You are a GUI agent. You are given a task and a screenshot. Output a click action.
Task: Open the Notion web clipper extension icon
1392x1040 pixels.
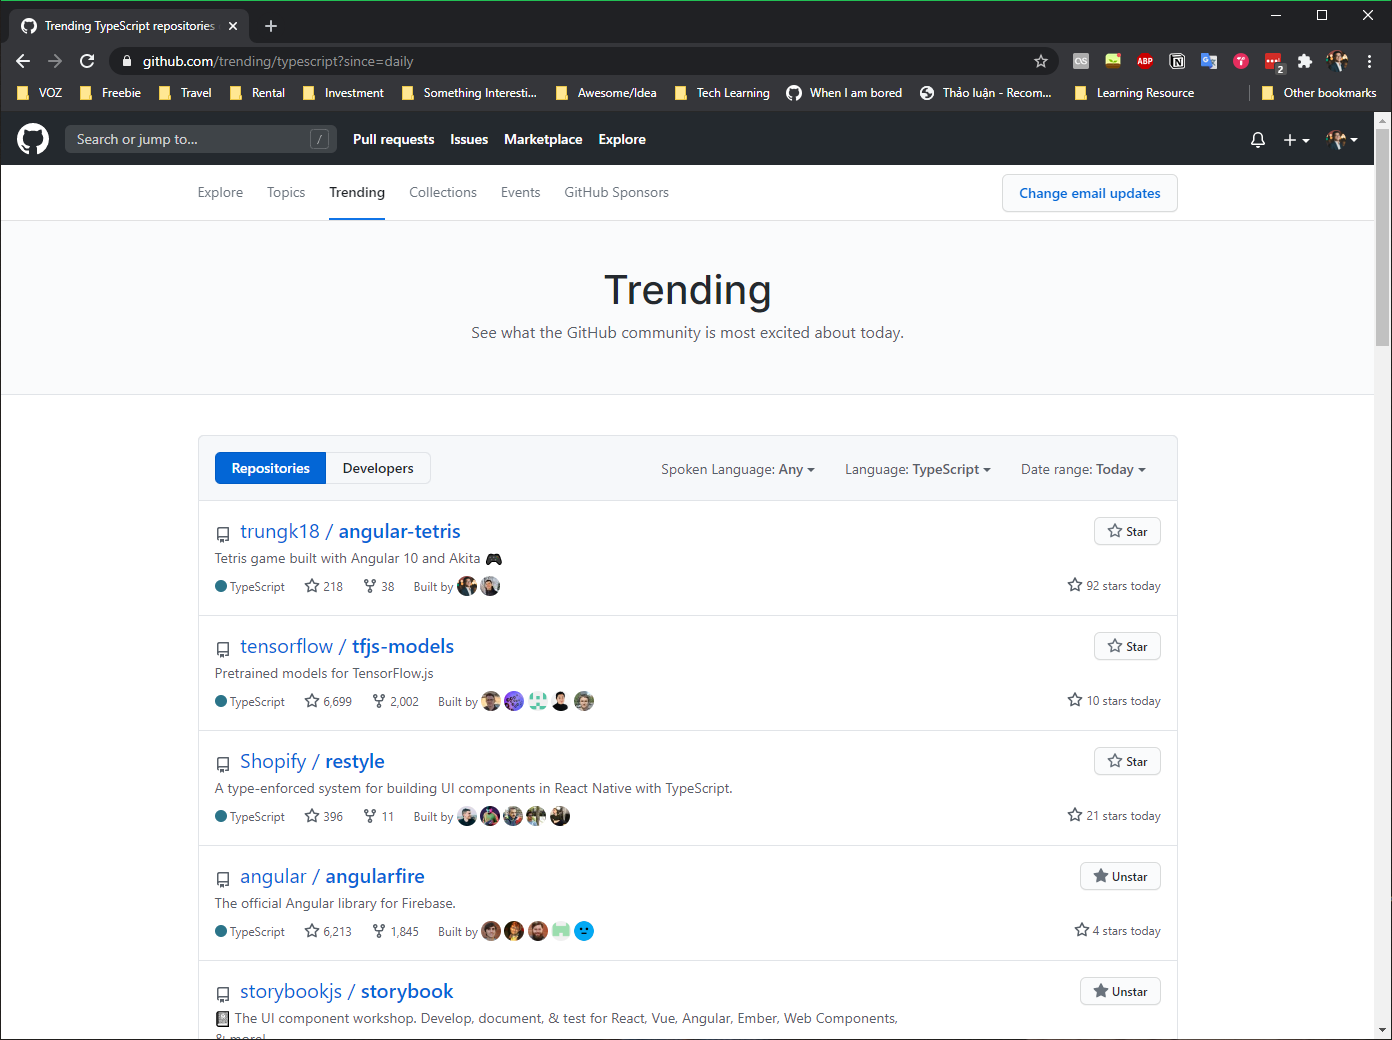[1177, 61]
